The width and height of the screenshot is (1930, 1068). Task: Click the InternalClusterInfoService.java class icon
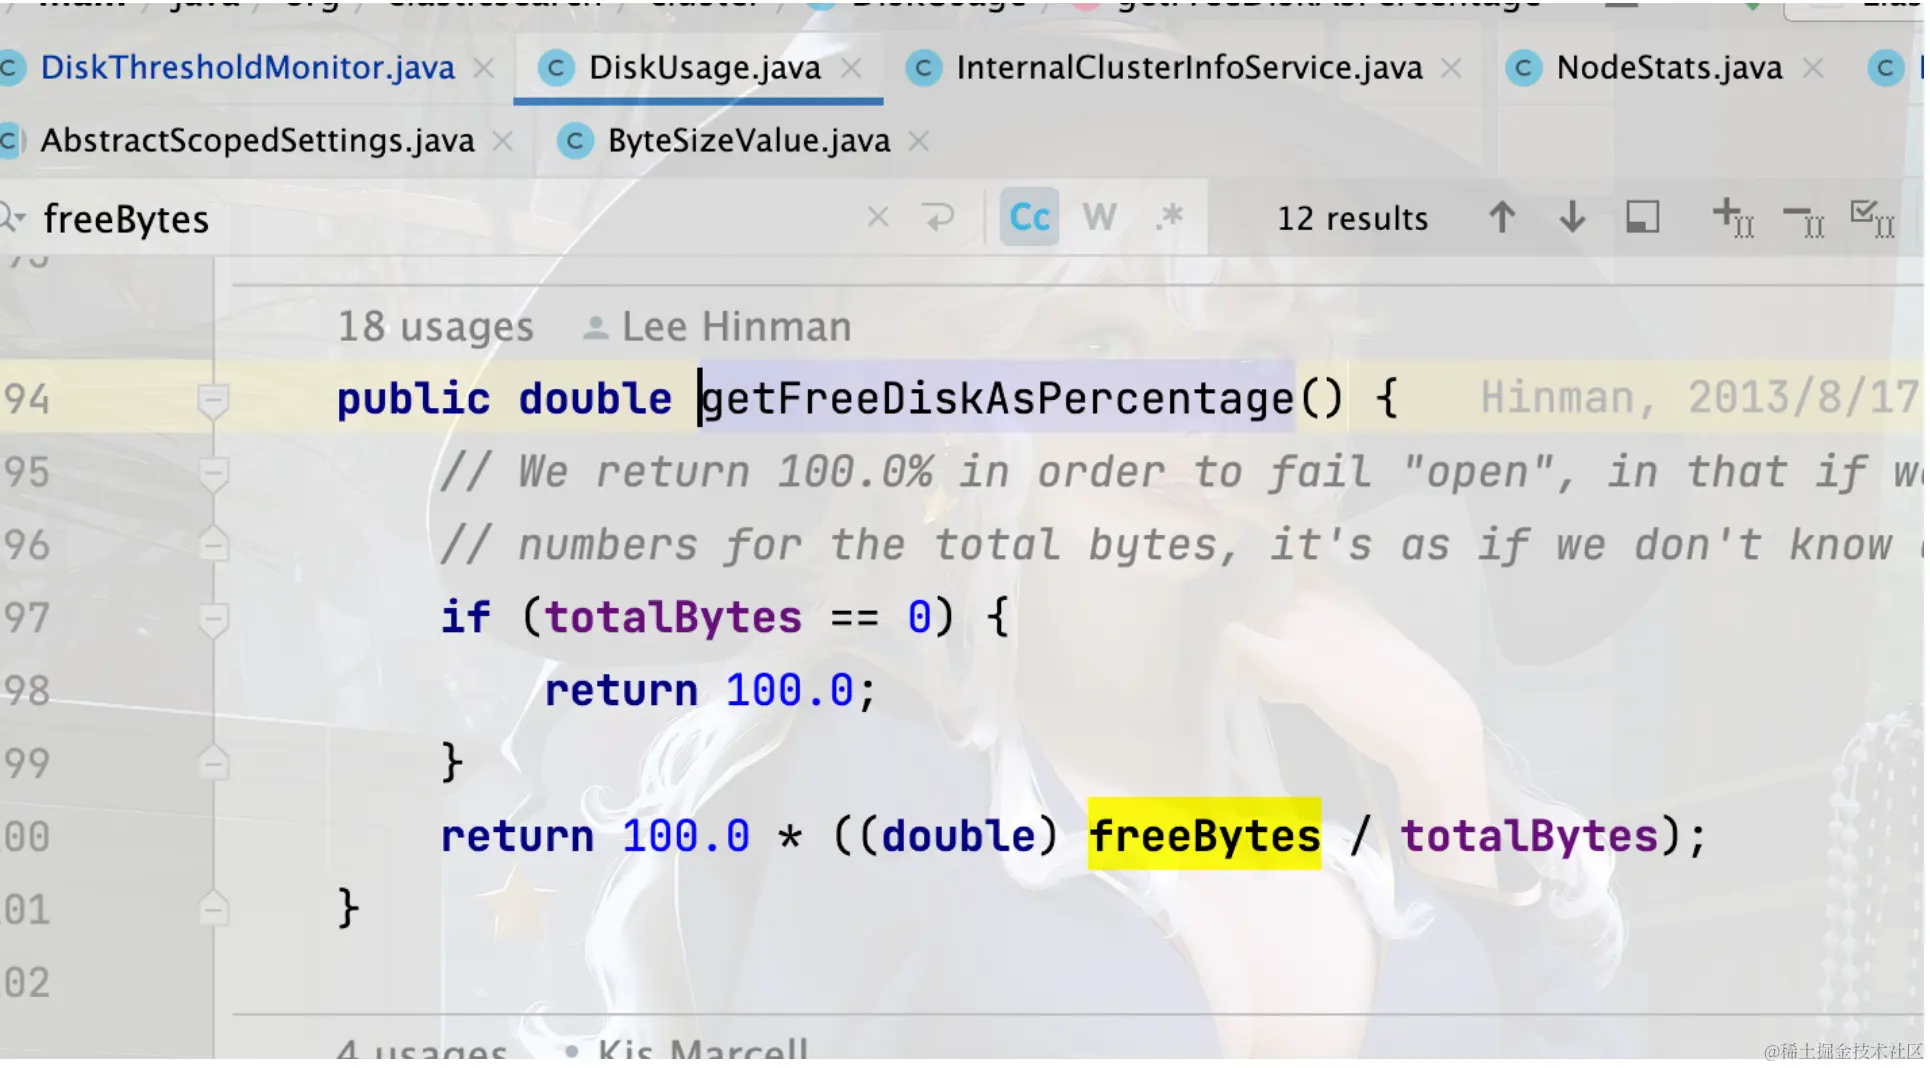click(x=923, y=68)
